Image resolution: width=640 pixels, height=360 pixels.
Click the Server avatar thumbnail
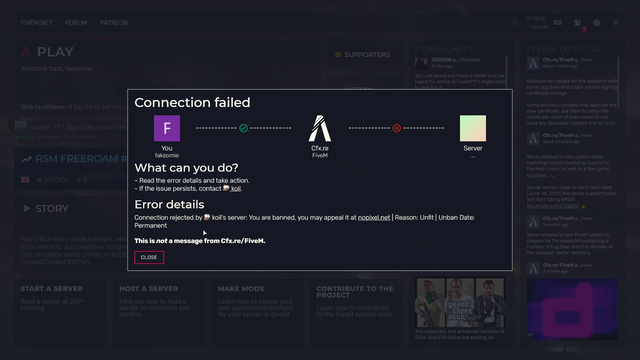tap(473, 128)
